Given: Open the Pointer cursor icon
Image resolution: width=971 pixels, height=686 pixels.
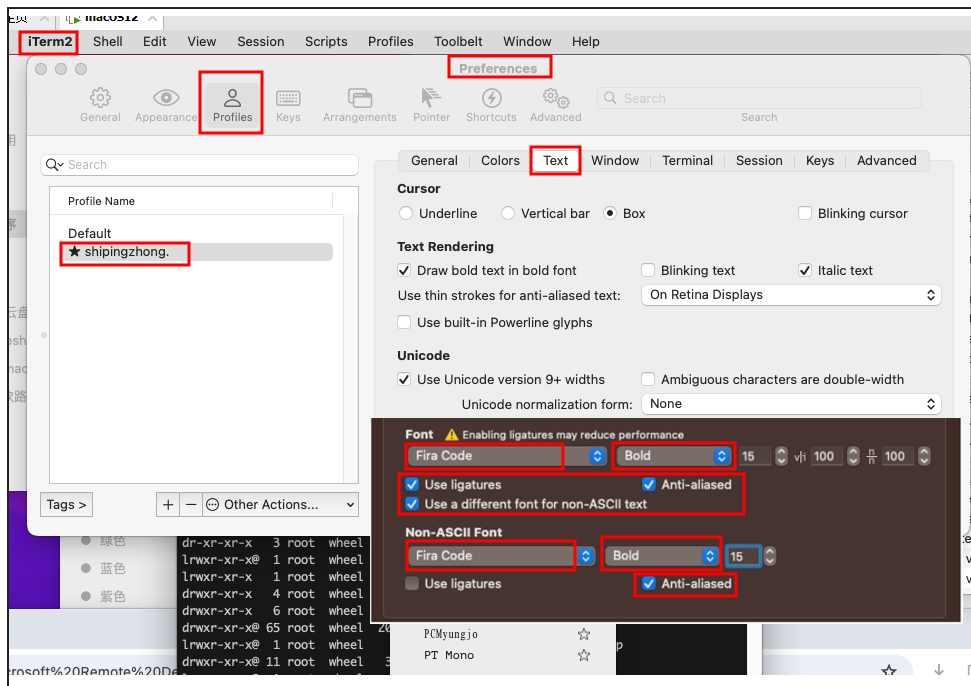Looking at the screenshot, I should (x=431, y=98).
